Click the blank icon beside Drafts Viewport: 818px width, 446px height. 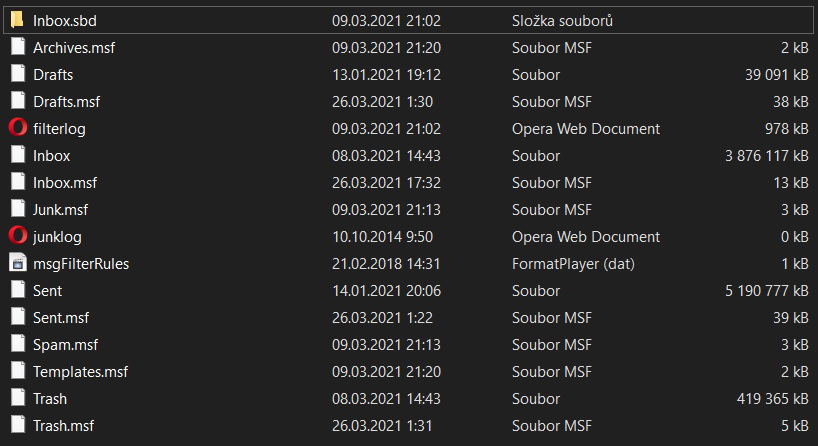(x=17, y=74)
